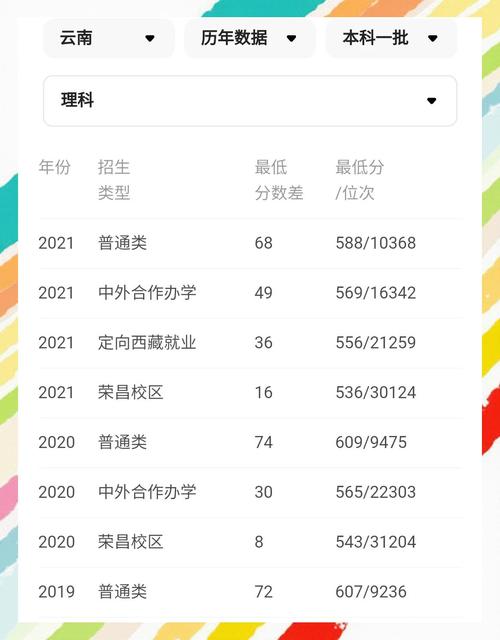Image resolution: width=500 pixels, height=640 pixels.
Task: Click the value 609/9475
Action: click(371, 442)
